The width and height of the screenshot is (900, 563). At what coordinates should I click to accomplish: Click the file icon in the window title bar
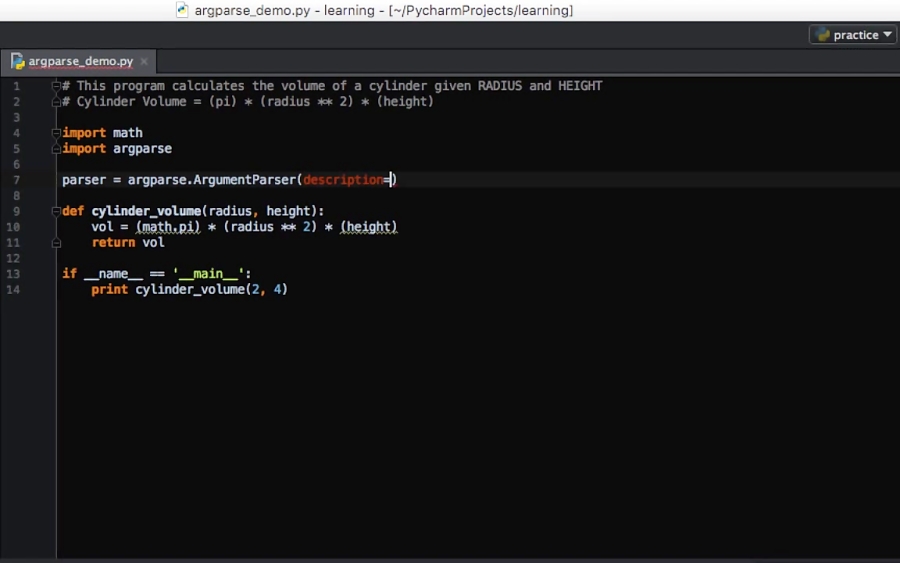[x=182, y=10]
